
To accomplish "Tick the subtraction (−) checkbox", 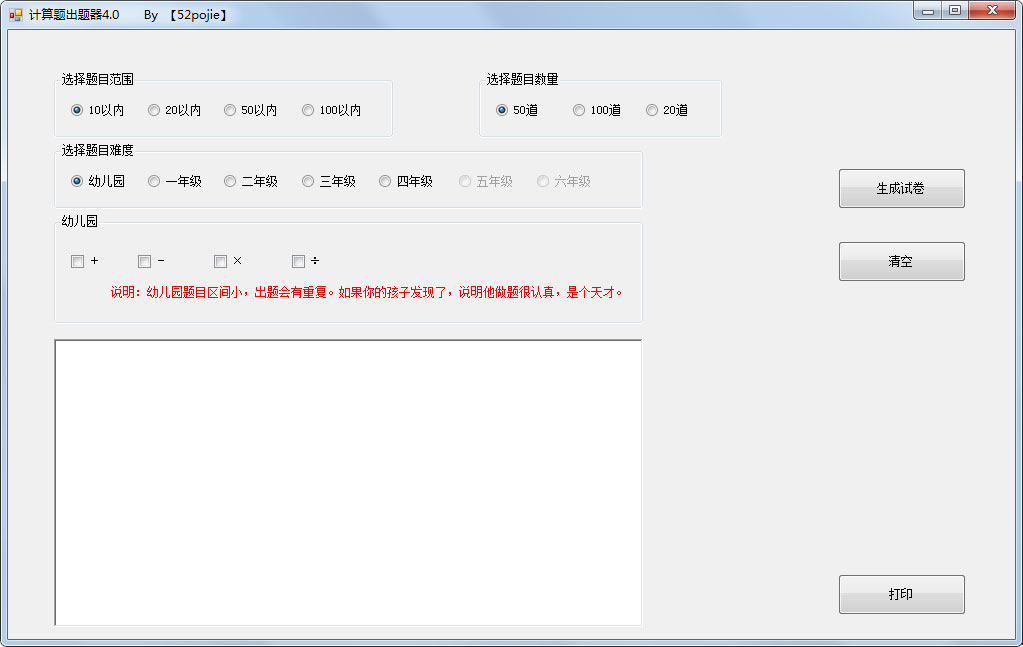I will (144, 261).
